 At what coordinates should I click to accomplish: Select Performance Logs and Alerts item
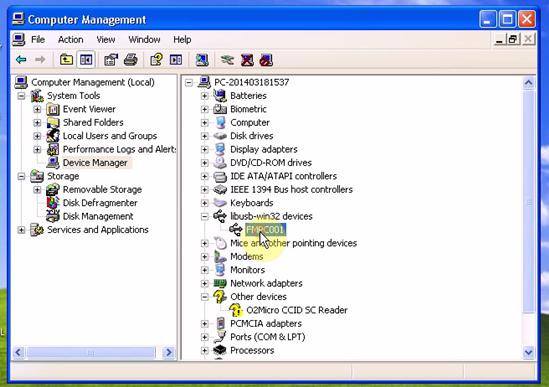[x=119, y=149]
